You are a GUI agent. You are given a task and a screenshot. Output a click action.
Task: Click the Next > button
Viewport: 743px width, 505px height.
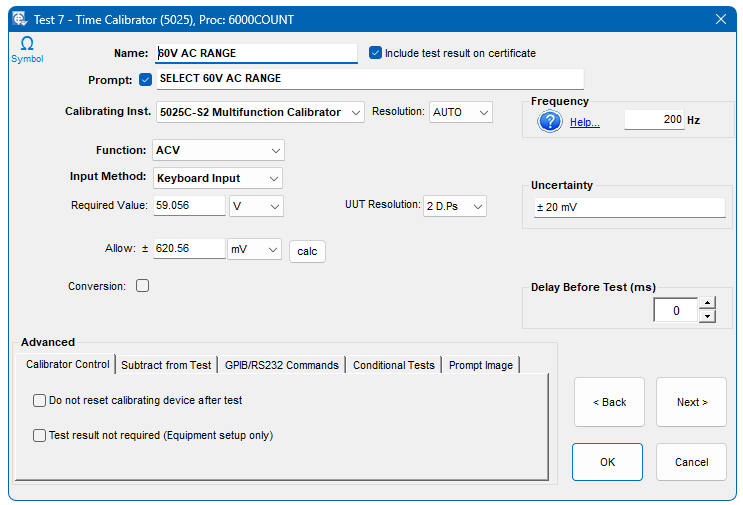[691, 402]
